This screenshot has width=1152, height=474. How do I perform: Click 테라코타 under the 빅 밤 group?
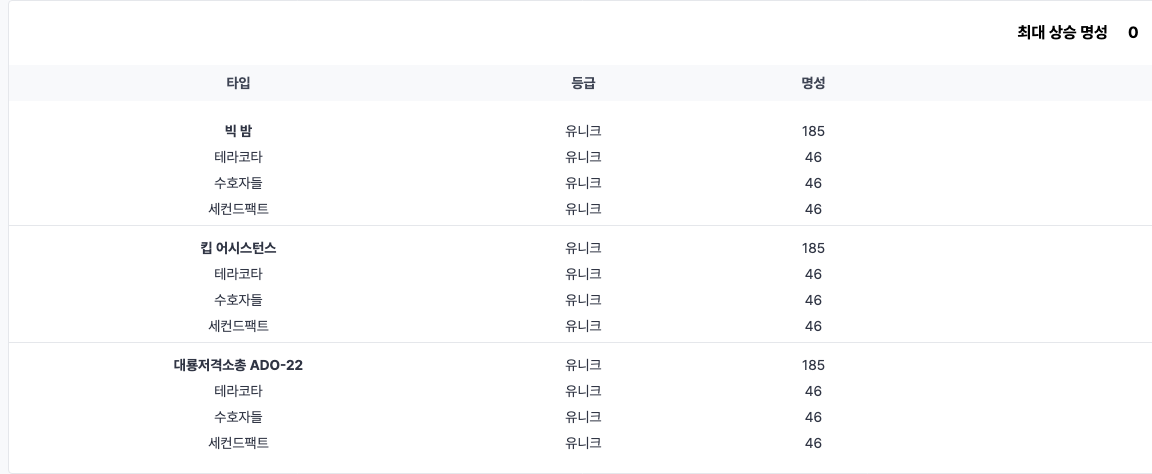[238, 157]
